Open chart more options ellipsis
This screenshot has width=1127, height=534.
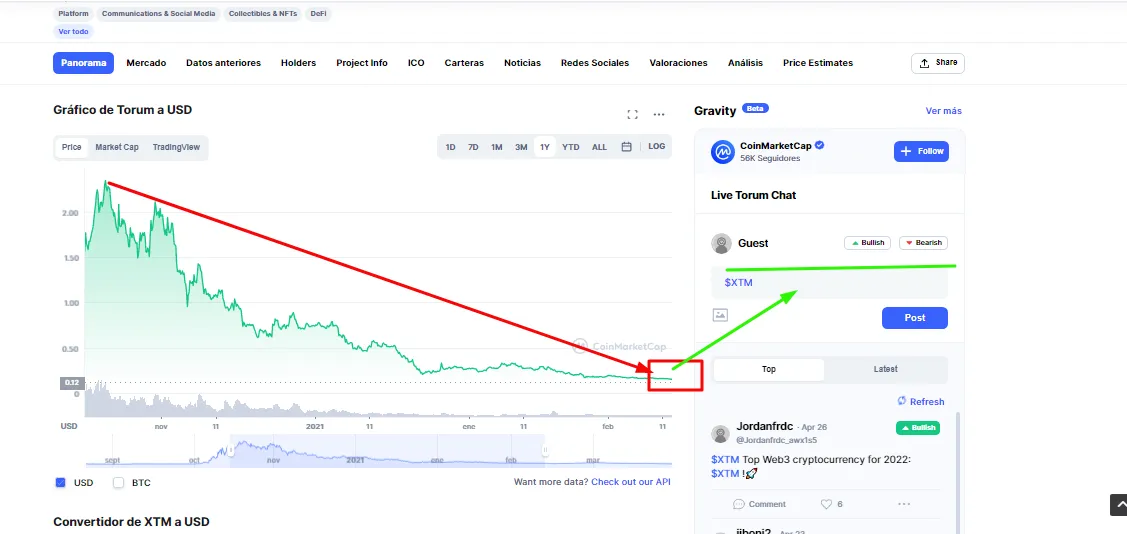[x=659, y=114]
